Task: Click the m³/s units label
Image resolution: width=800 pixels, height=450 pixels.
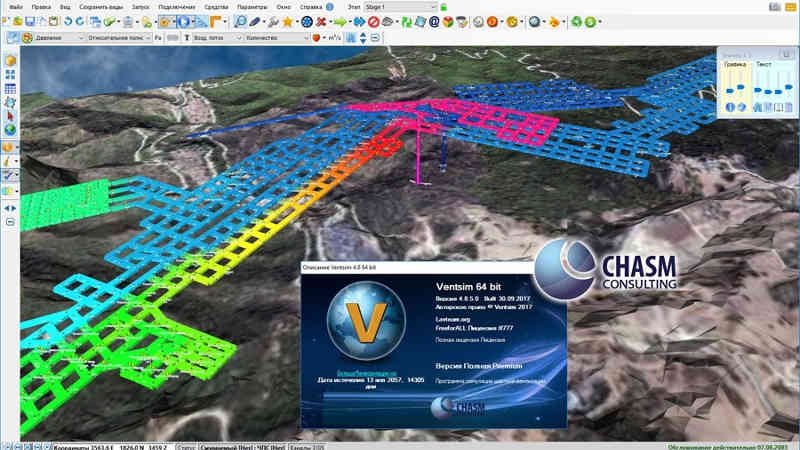Action: pos(335,38)
